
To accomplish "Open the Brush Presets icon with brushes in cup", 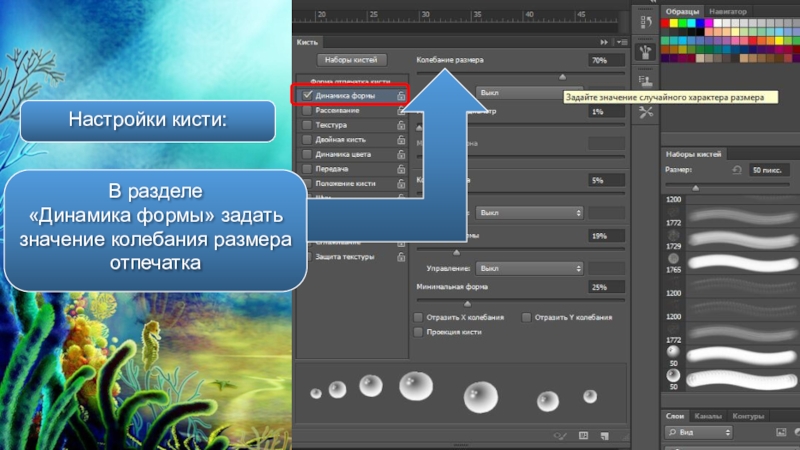I will pos(646,52).
